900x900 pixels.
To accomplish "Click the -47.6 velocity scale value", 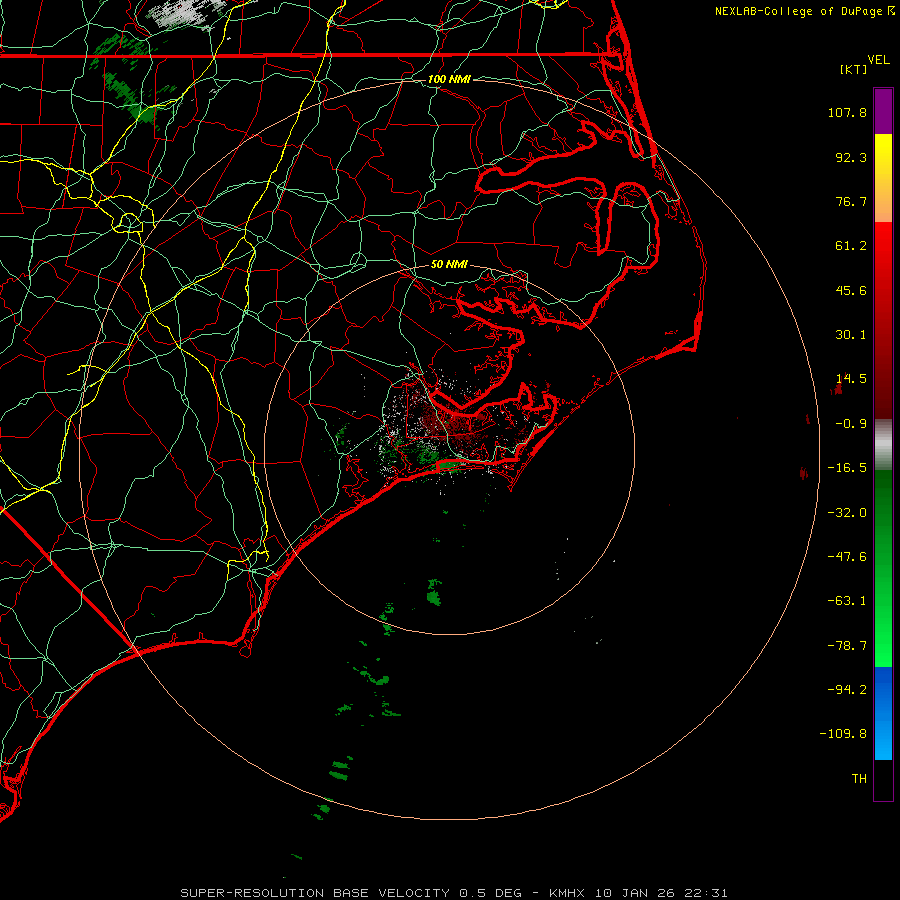I will click(x=847, y=557).
